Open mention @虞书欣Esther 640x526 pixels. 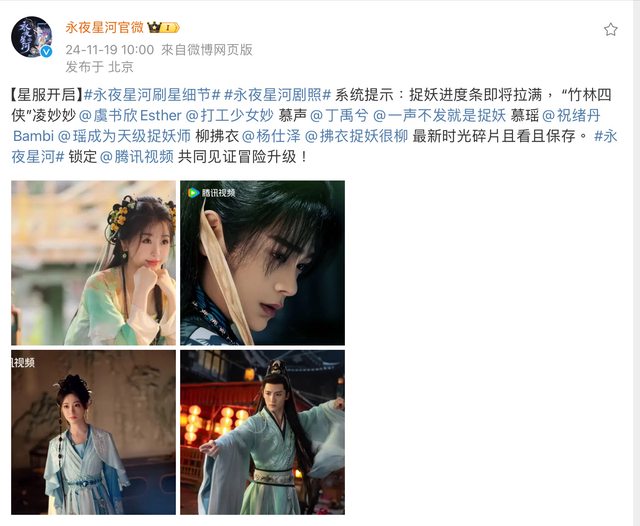point(130,115)
